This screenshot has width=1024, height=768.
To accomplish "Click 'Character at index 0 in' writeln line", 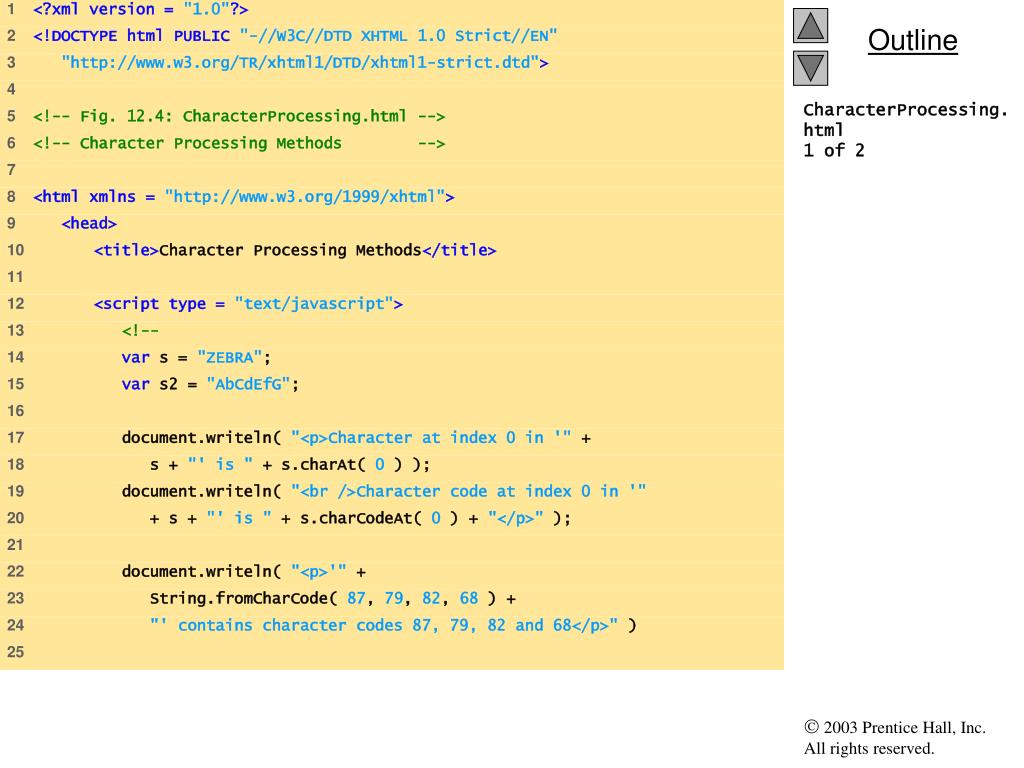I will tap(356, 438).
